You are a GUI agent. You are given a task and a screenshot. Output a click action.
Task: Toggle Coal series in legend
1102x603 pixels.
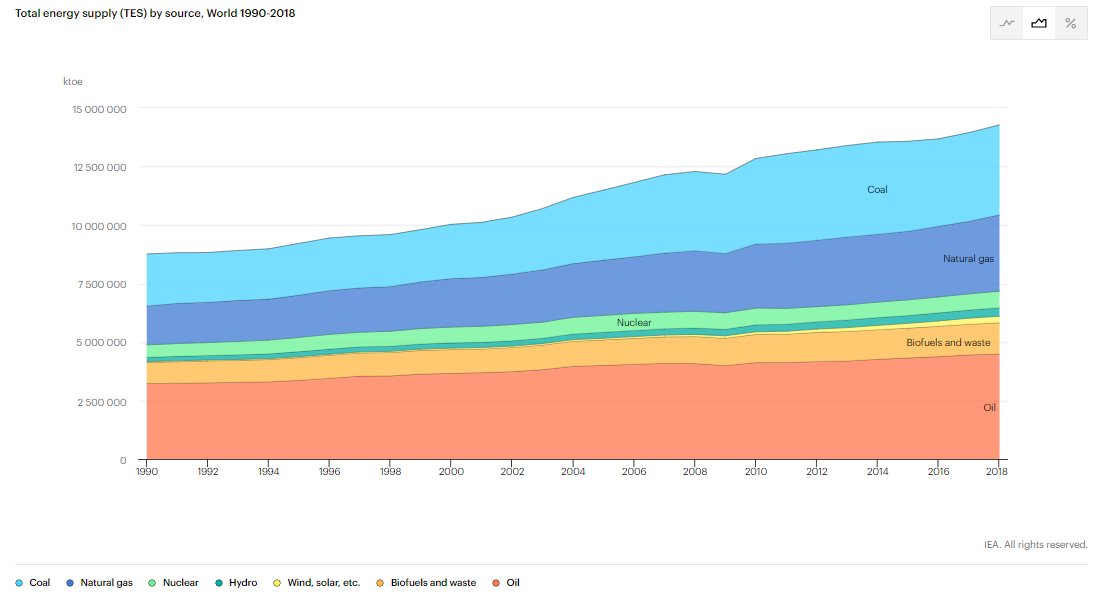pyautogui.click(x=39, y=582)
